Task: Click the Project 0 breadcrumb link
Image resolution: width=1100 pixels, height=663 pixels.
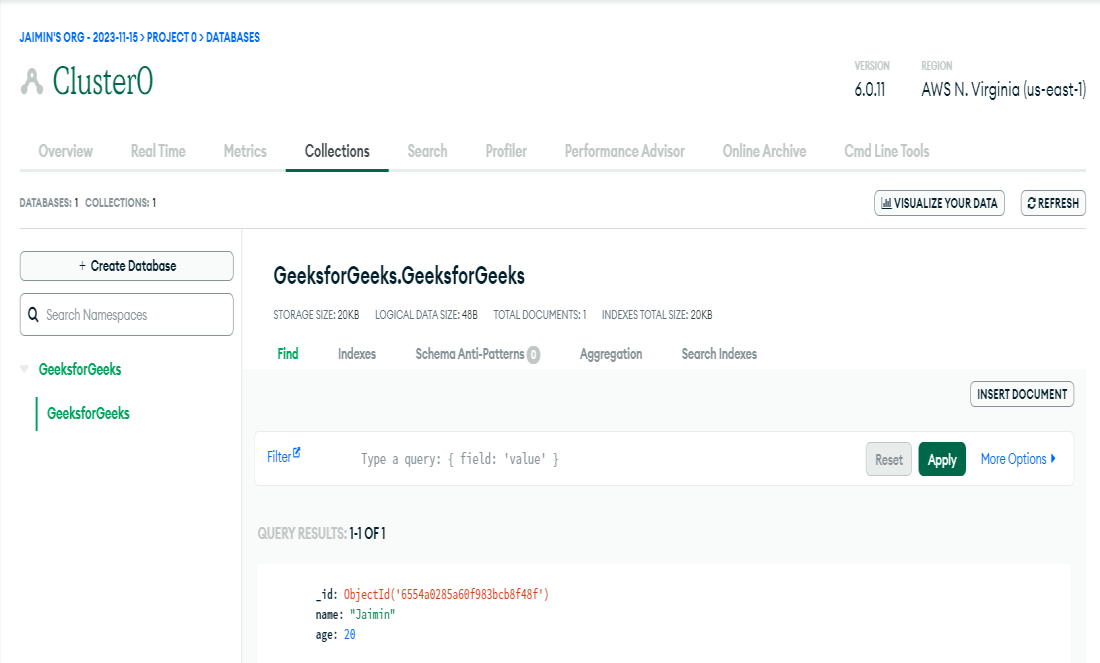Action: coord(171,37)
